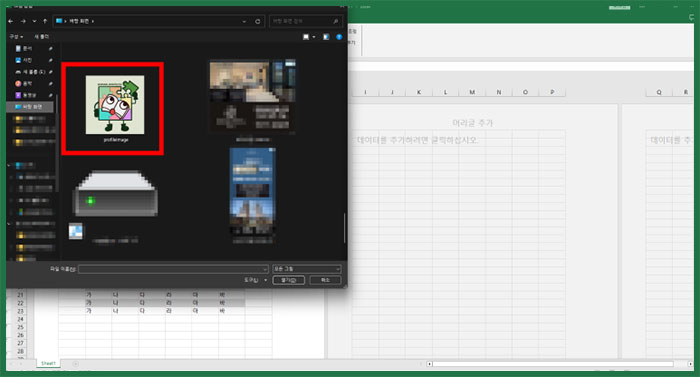
Task: Click Excel horizontal scrollbar left arrow
Action: [x=429, y=364]
